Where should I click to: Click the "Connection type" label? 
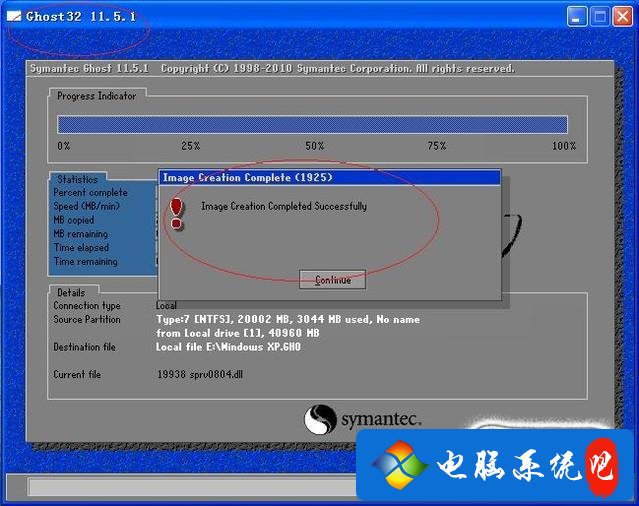87,306
